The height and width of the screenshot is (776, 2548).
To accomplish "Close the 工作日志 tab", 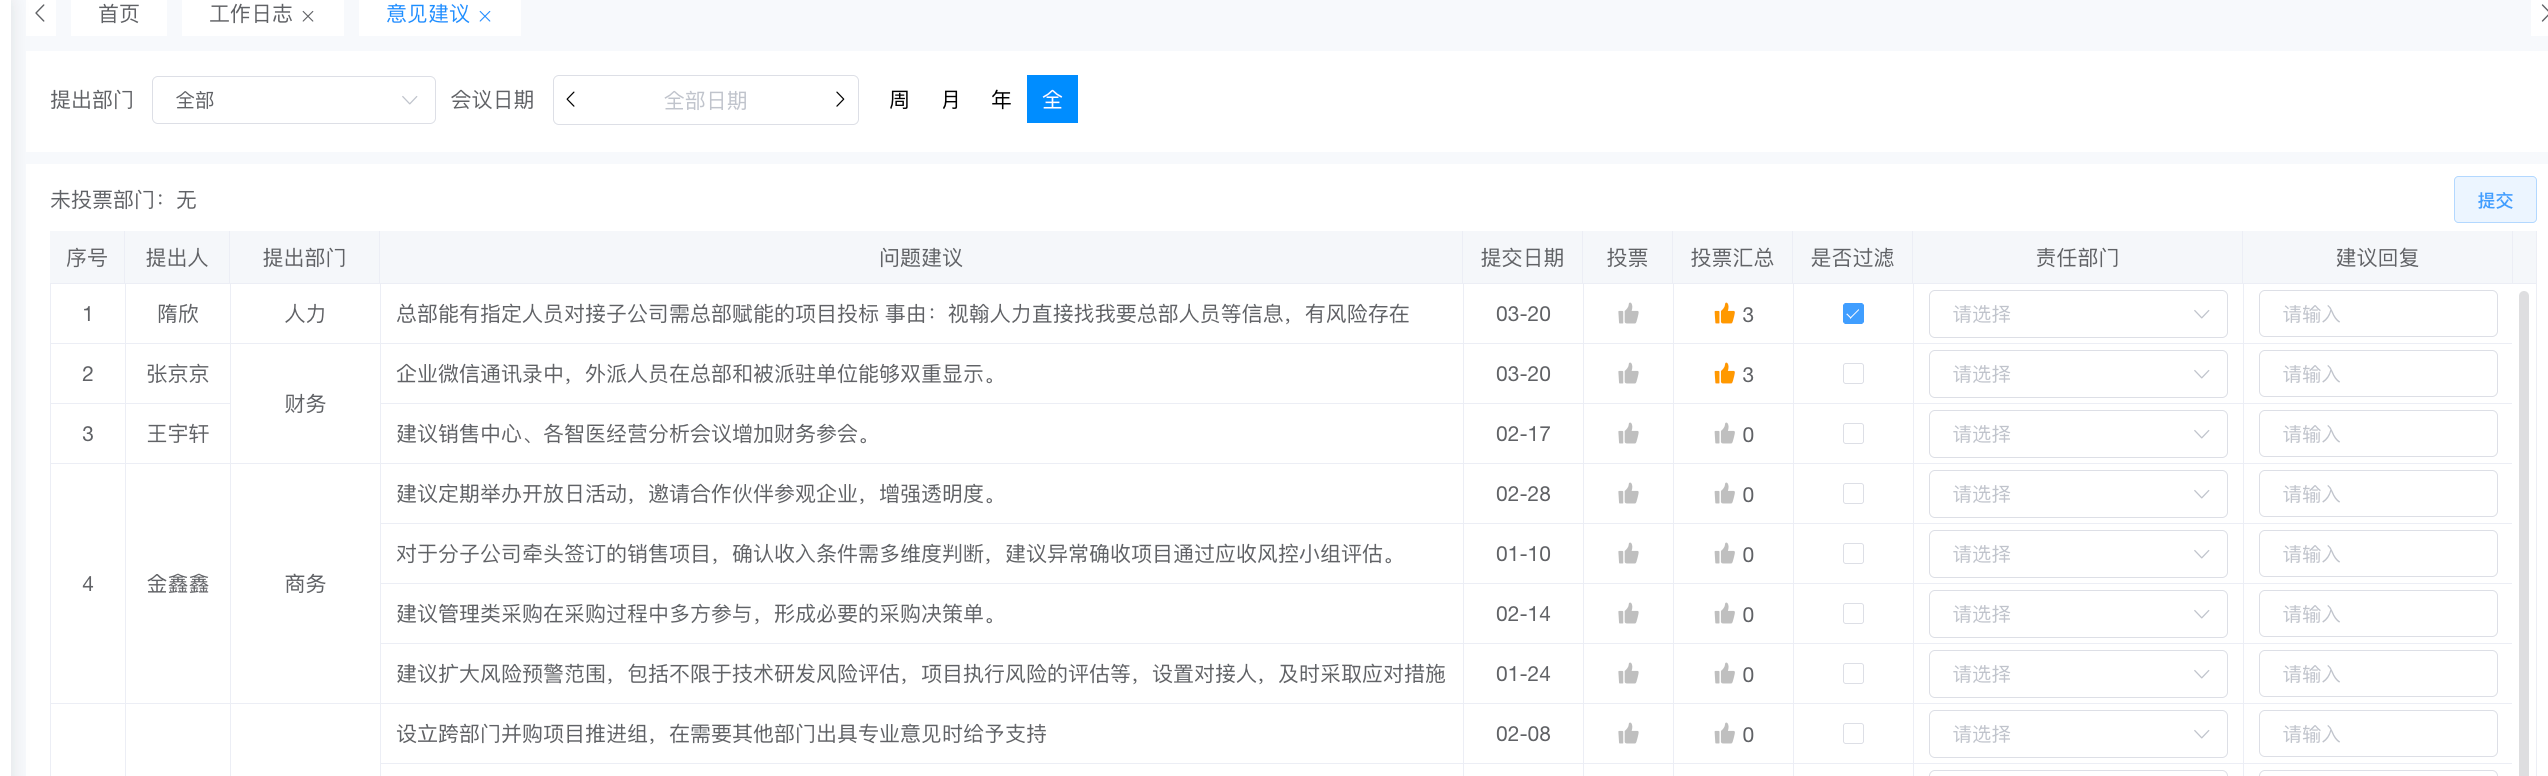I will (308, 16).
